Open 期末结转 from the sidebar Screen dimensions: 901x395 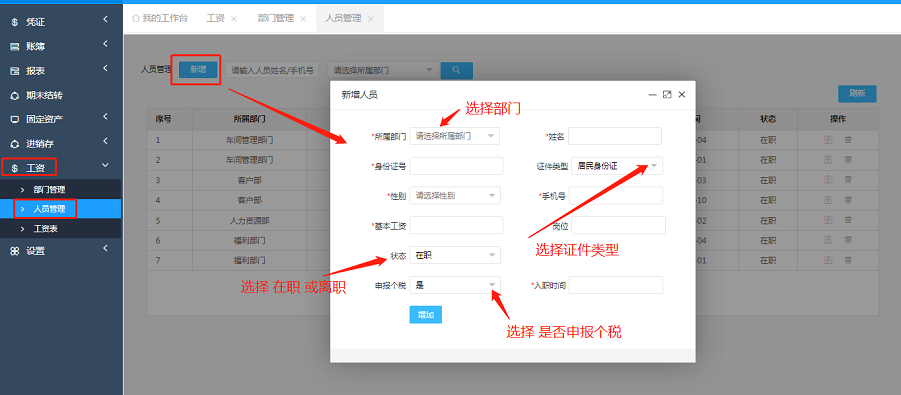[44, 95]
